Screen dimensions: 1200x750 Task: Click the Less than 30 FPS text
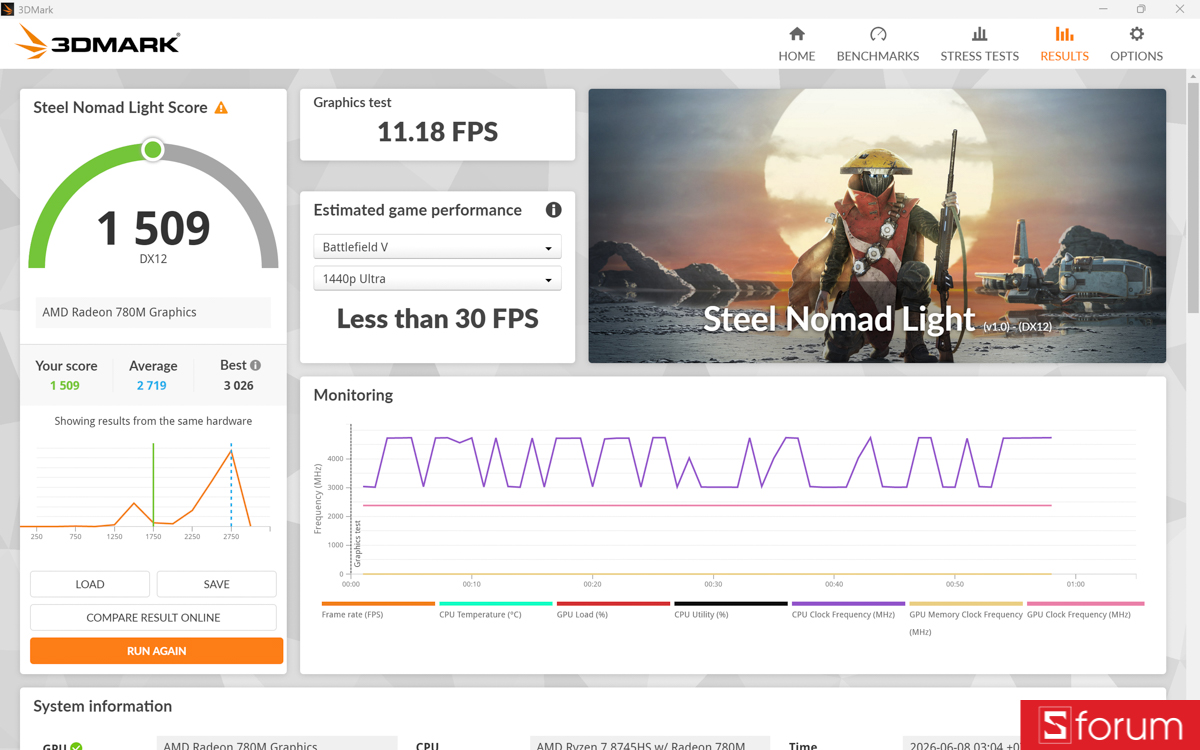click(x=437, y=319)
